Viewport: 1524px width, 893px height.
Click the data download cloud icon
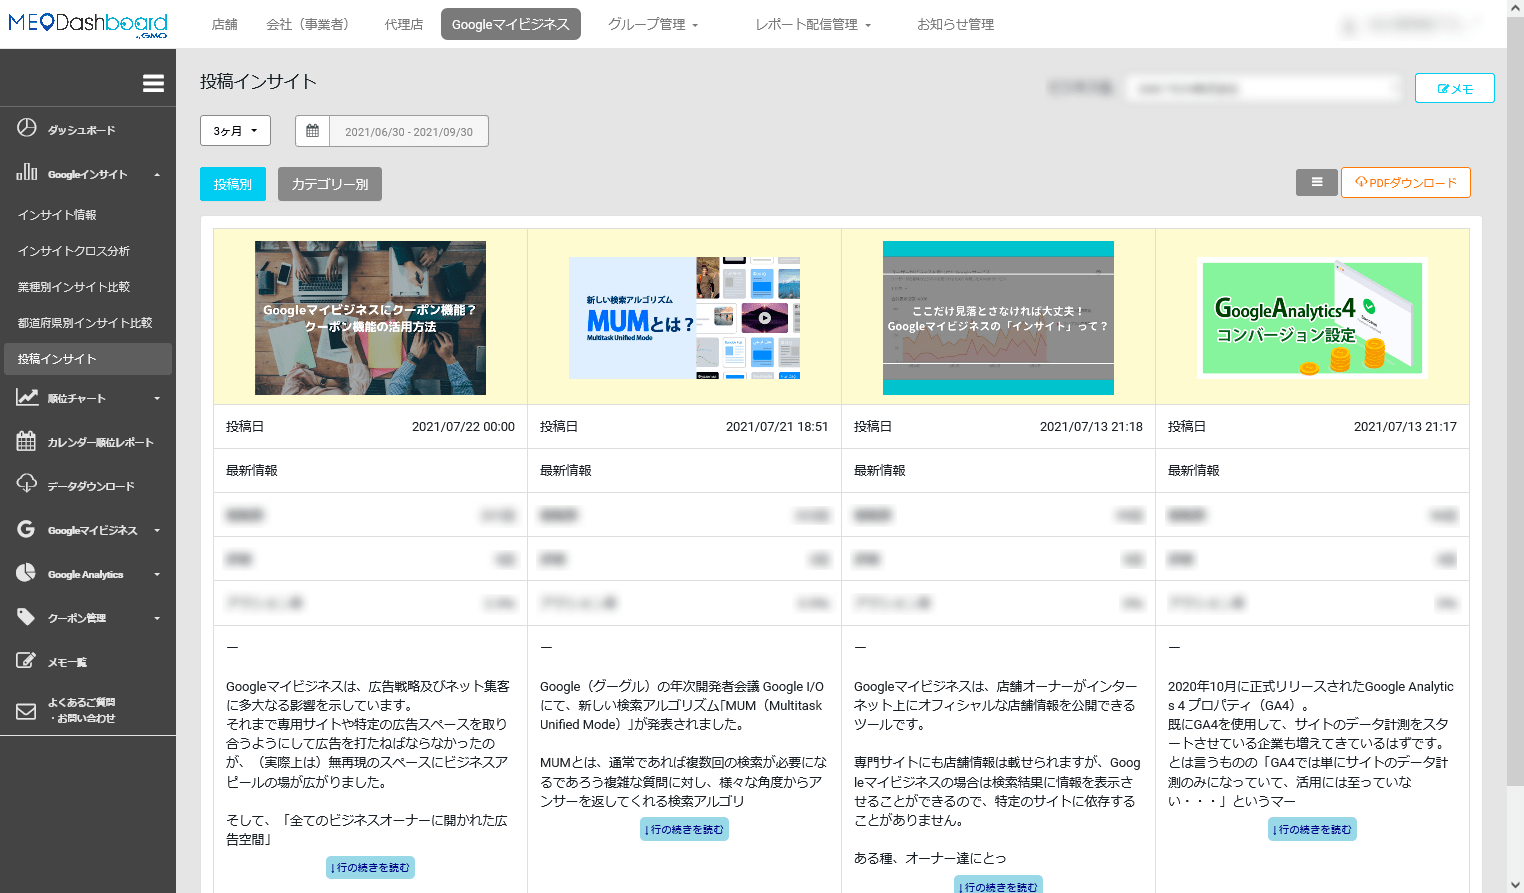click(x=27, y=484)
